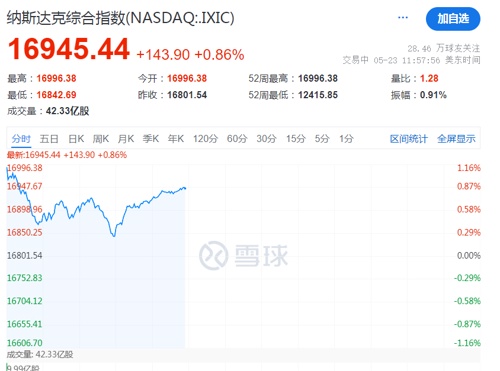Click the latest point on the price line
The height and width of the screenshot is (371, 500).
185,188
